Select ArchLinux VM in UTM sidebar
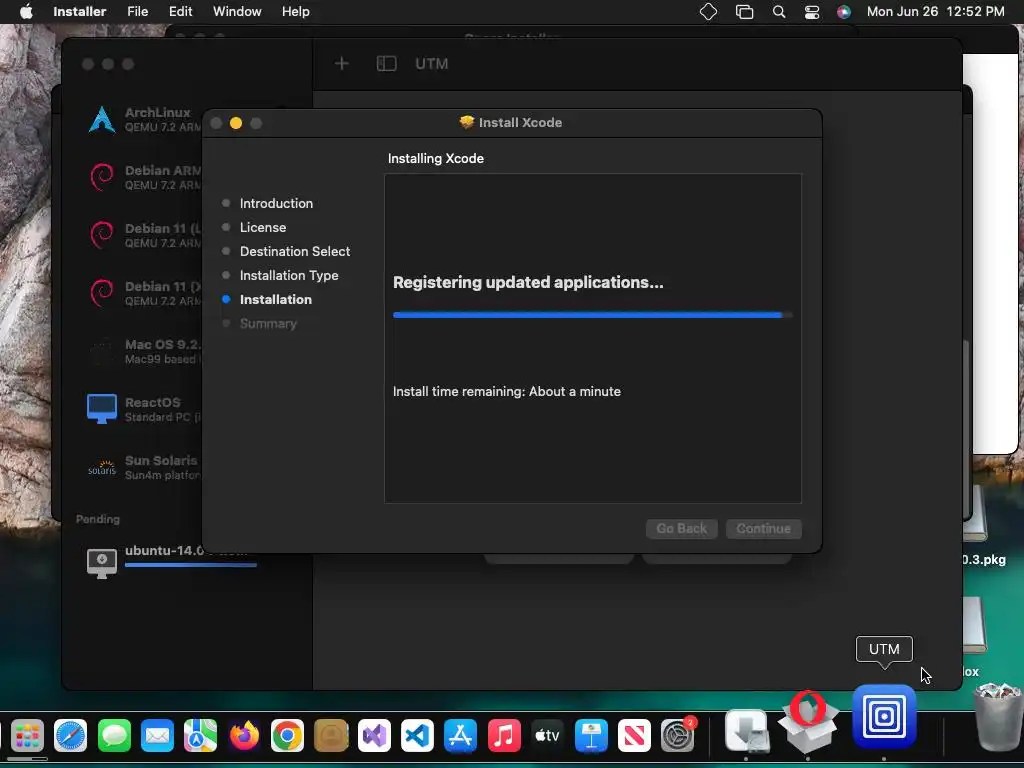Image resolution: width=1024 pixels, height=768 pixels. [145, 119]
